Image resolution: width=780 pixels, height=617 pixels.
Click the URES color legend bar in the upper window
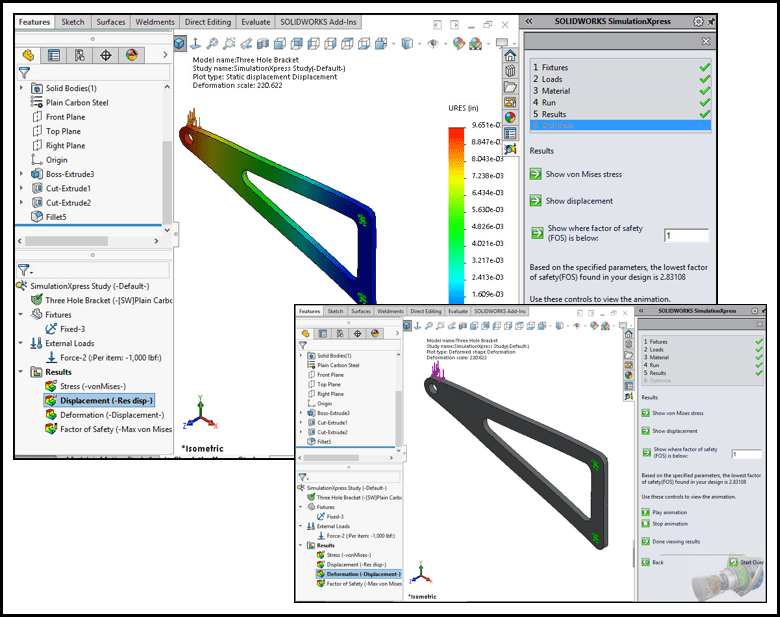(456, 216)
